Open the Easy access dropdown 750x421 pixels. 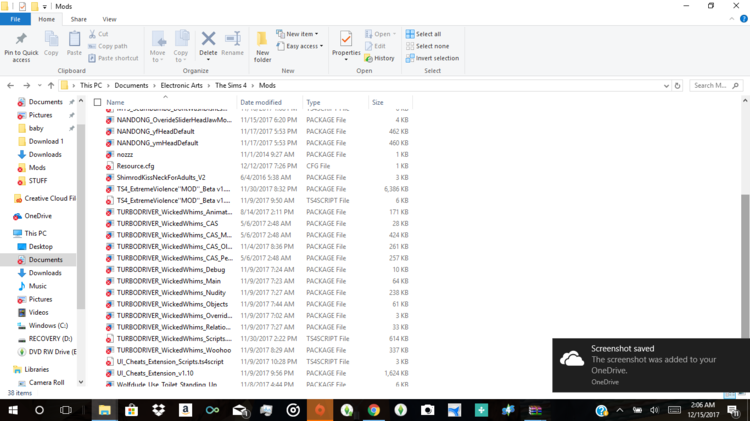click(299, 46)
